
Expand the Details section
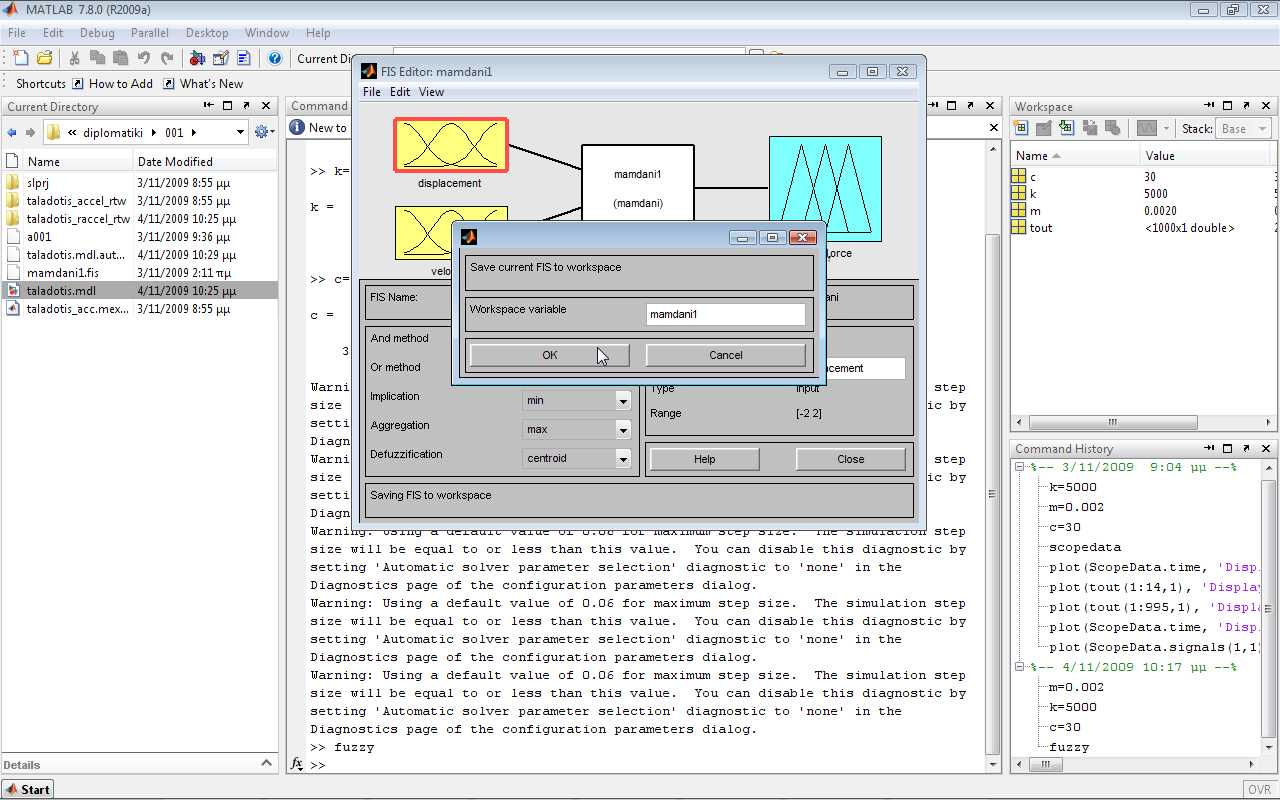[266, 764]
